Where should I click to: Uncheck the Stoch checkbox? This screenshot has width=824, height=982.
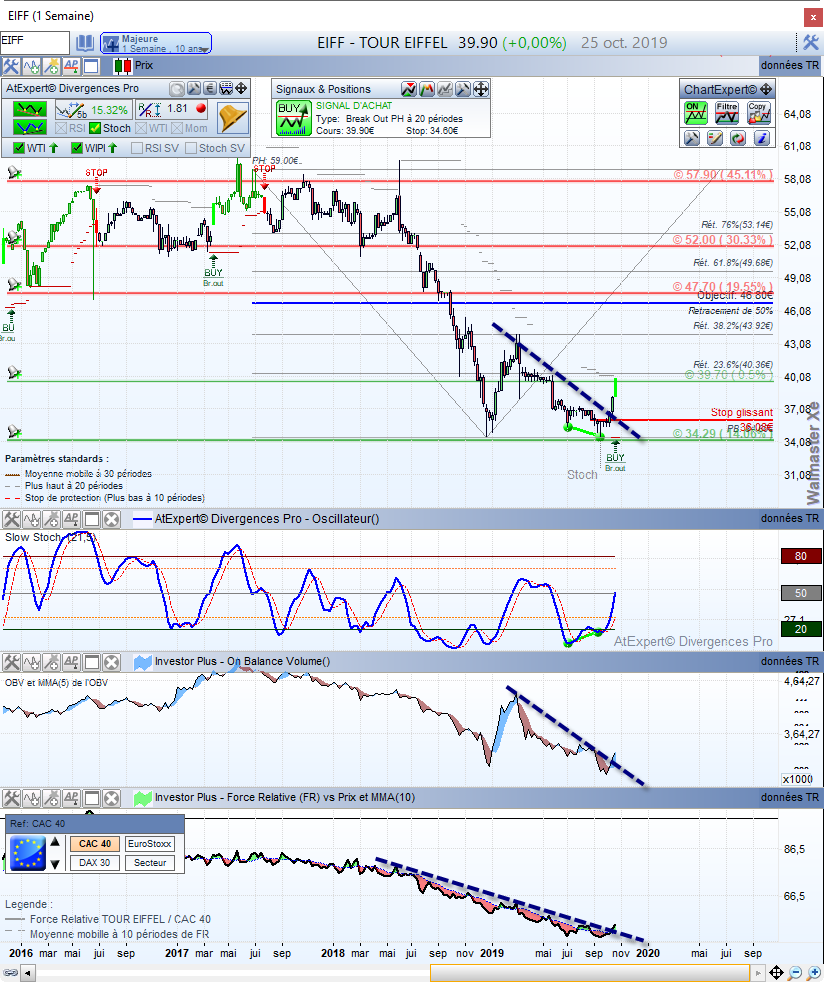(95, 128)
